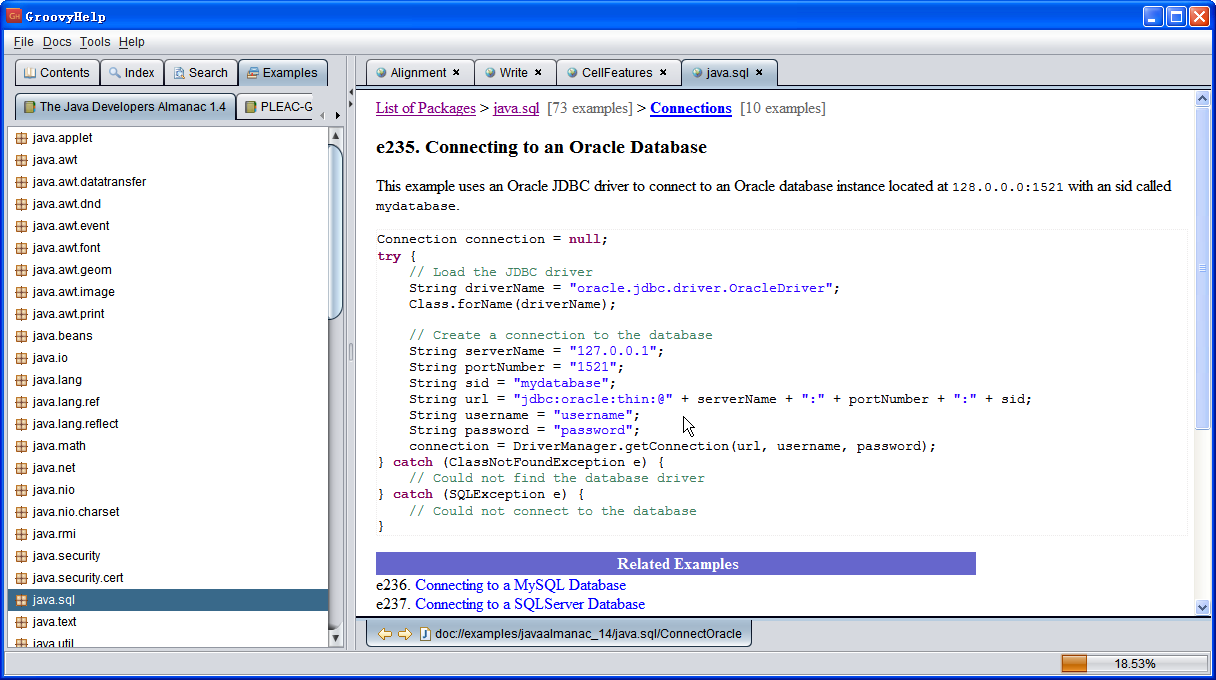Select java.text in package list
The image size is (1216, 680).
pyautogui.click(x=168, y=622)
